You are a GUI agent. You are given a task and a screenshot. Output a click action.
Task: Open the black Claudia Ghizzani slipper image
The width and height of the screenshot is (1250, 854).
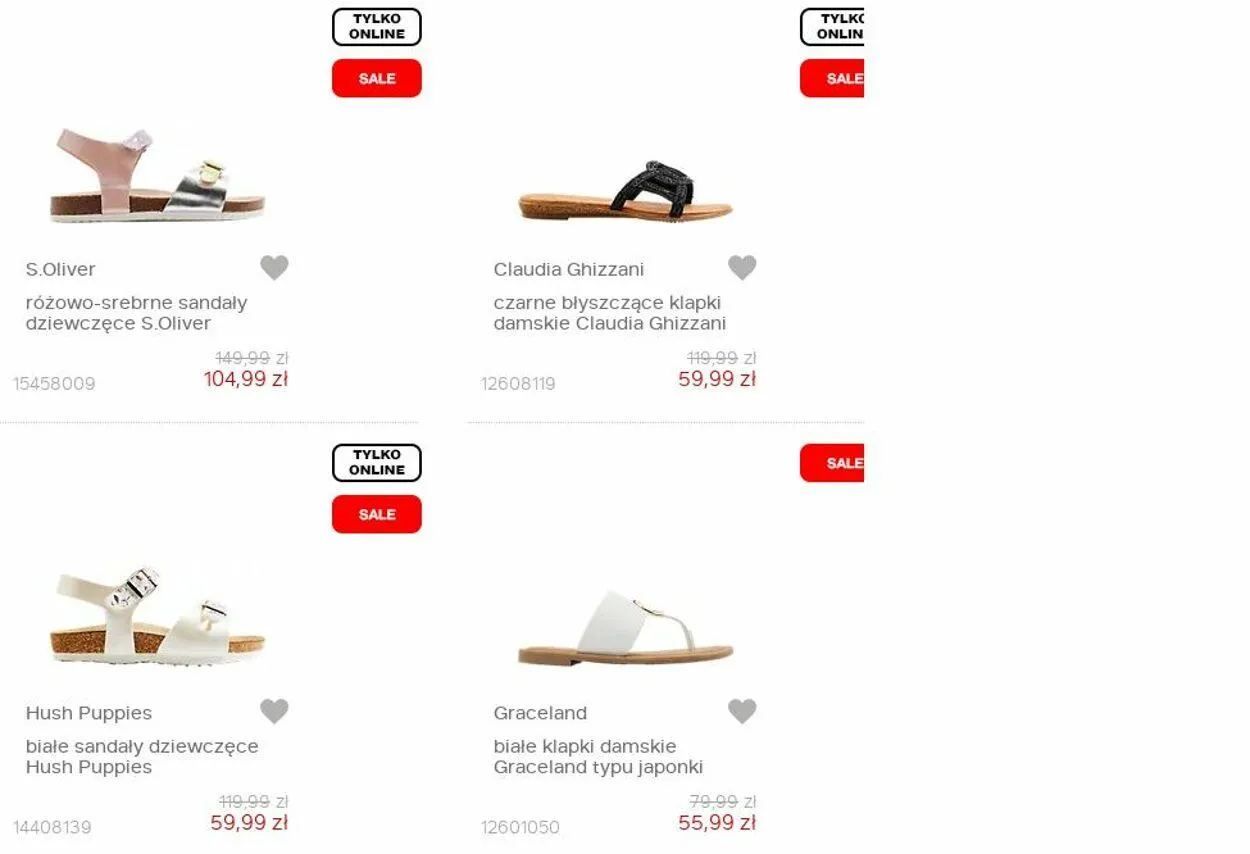[626, 190]
